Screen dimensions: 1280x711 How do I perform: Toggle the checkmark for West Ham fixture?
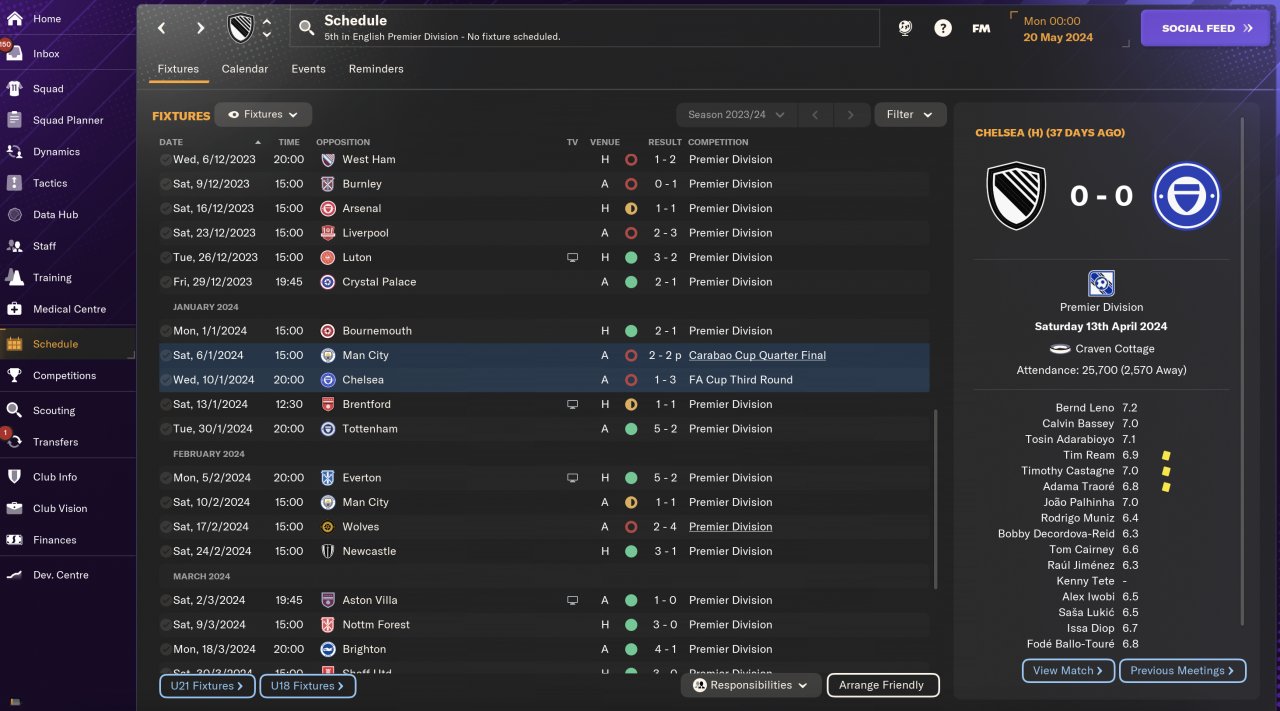pyautogui.click(x=165, y=159)
